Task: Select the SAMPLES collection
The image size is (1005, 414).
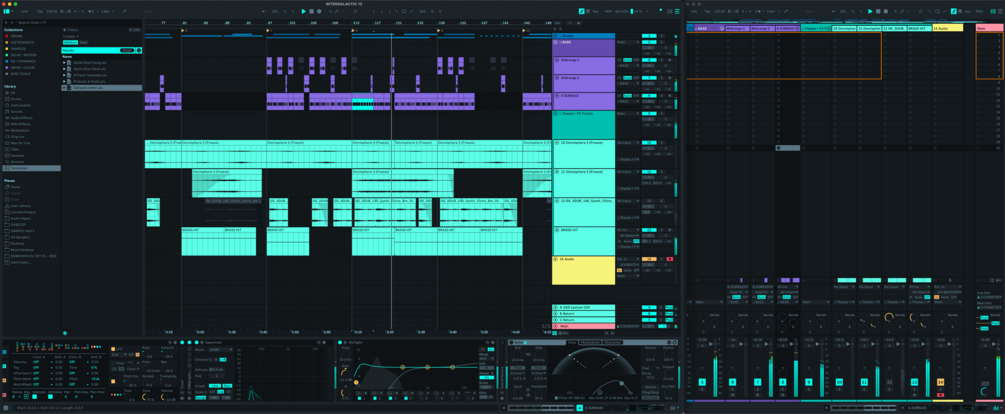Action: point(18,48)
